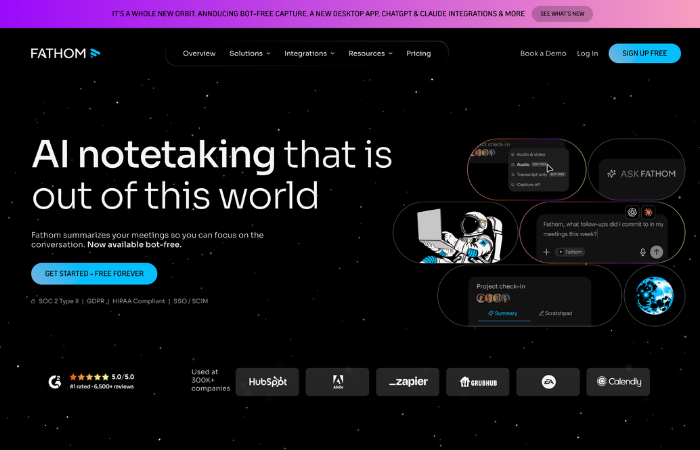Click the five-star rating icons
This screenshot has height=450, width=700.
pos(89,377)
